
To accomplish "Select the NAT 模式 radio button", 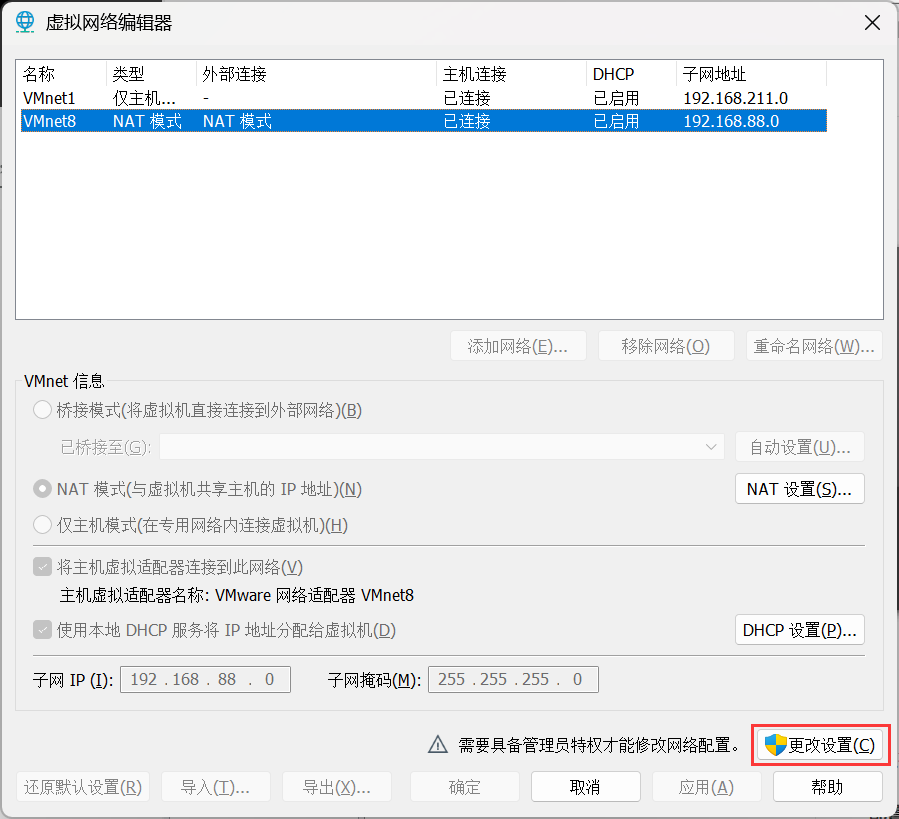I will 42,489.
